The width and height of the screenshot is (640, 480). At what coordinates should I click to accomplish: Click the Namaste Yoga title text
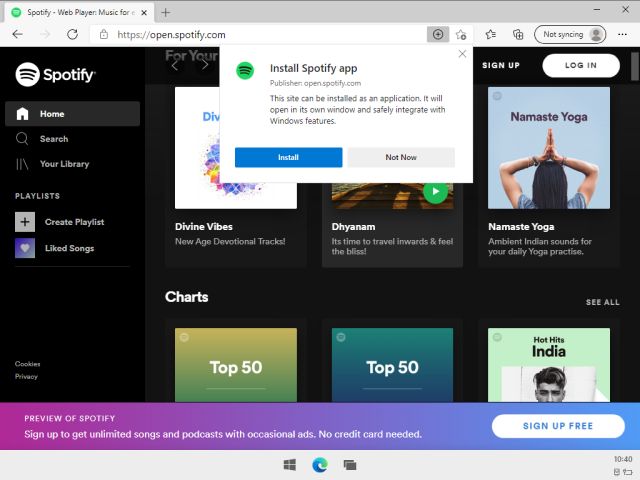pyautogui.click(x=521, y=227)
